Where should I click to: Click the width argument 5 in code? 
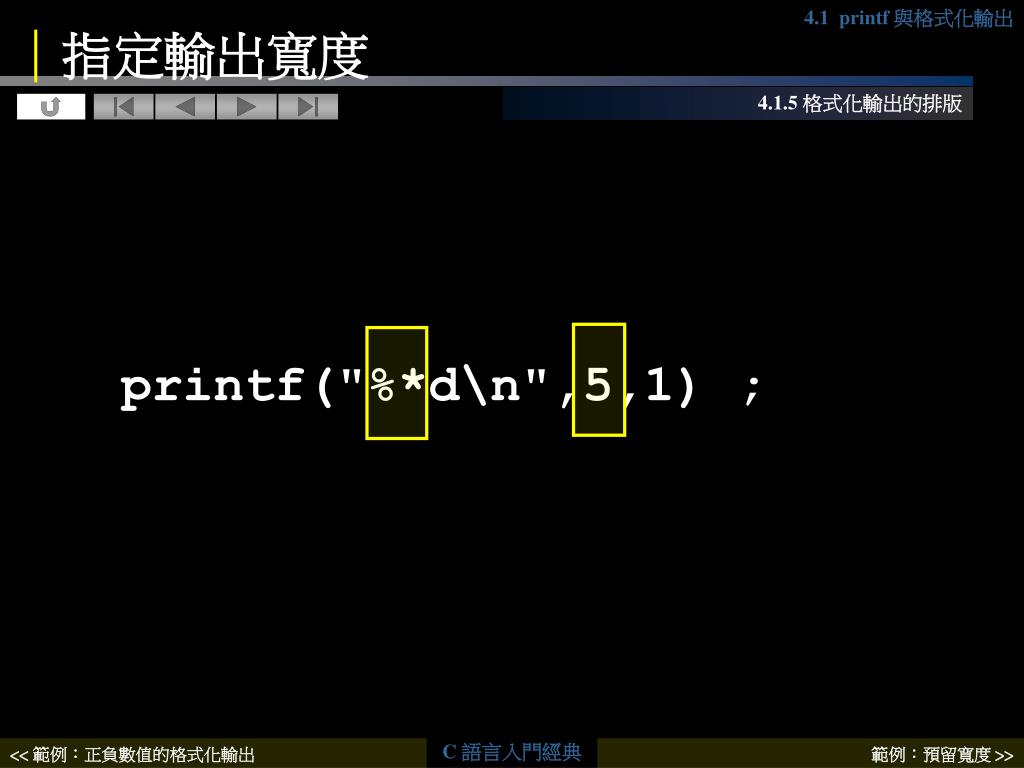599,380
